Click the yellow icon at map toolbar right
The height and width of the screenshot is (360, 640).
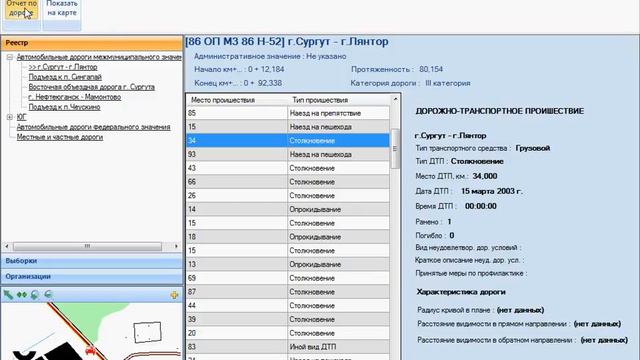tap(174, 295)
